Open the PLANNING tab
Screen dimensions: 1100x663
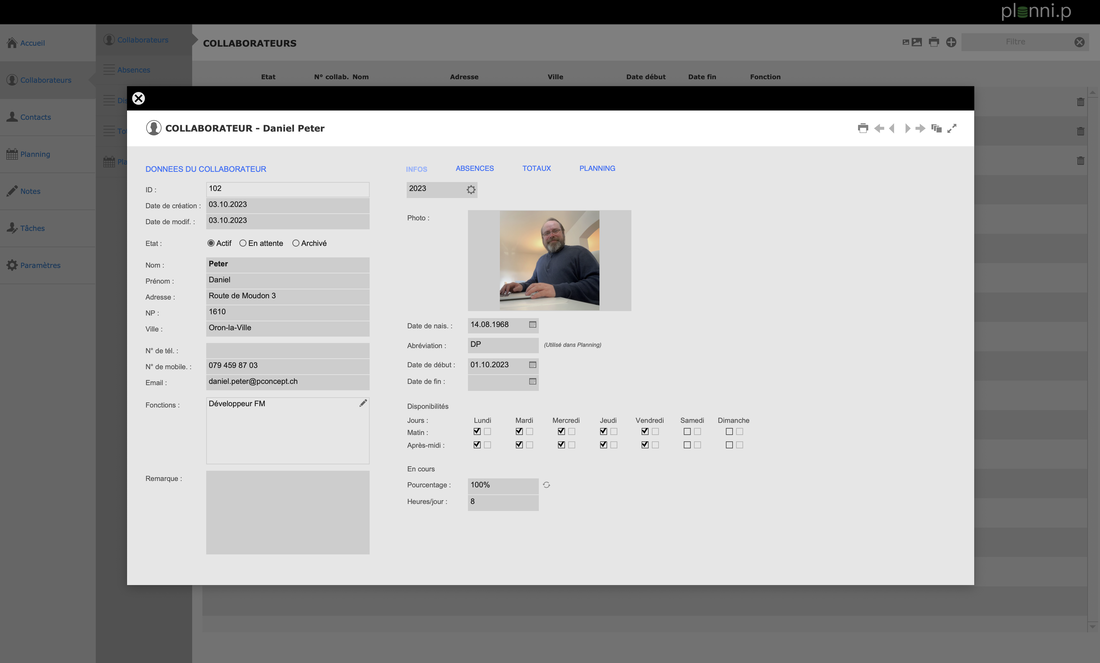(597, 169)
